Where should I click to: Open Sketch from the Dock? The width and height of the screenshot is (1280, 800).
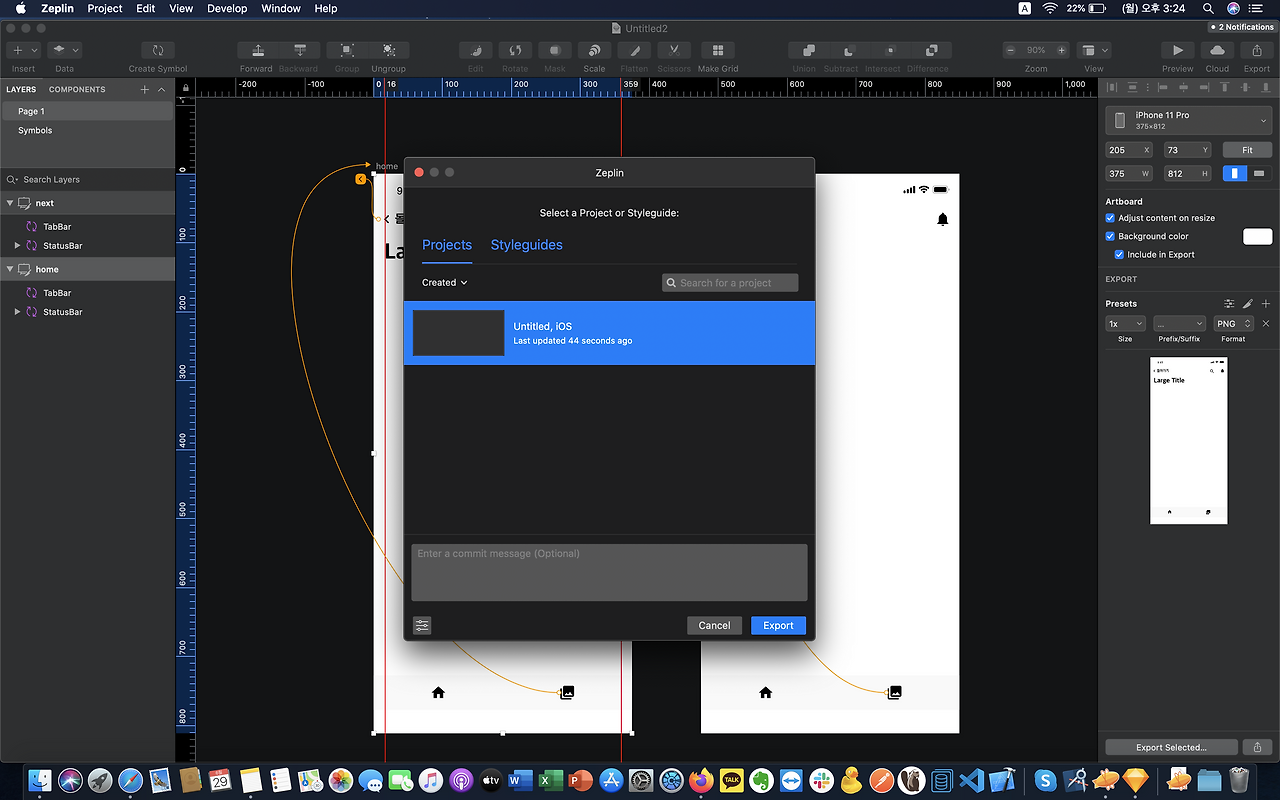(1137, 780)
